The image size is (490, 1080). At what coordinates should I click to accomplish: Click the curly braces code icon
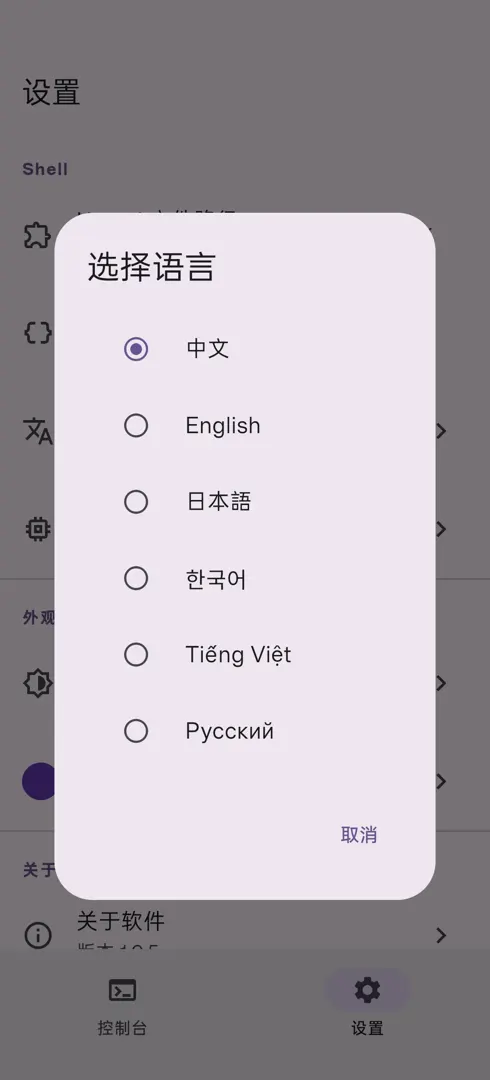(38, 333)
